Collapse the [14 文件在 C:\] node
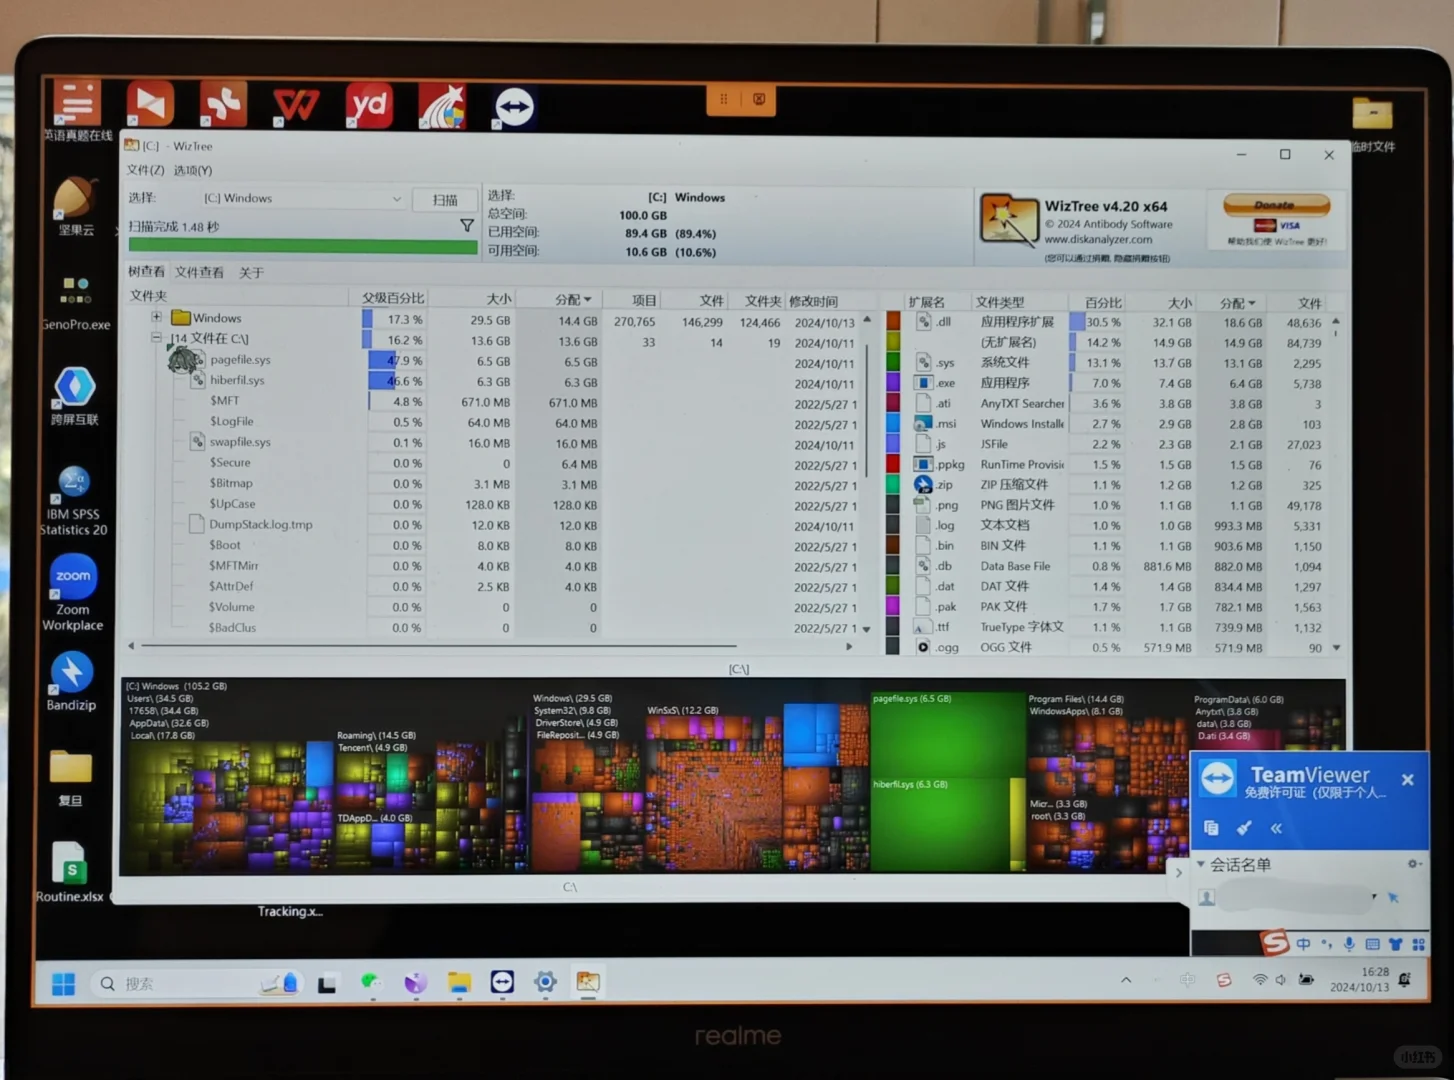 (156, 337)
